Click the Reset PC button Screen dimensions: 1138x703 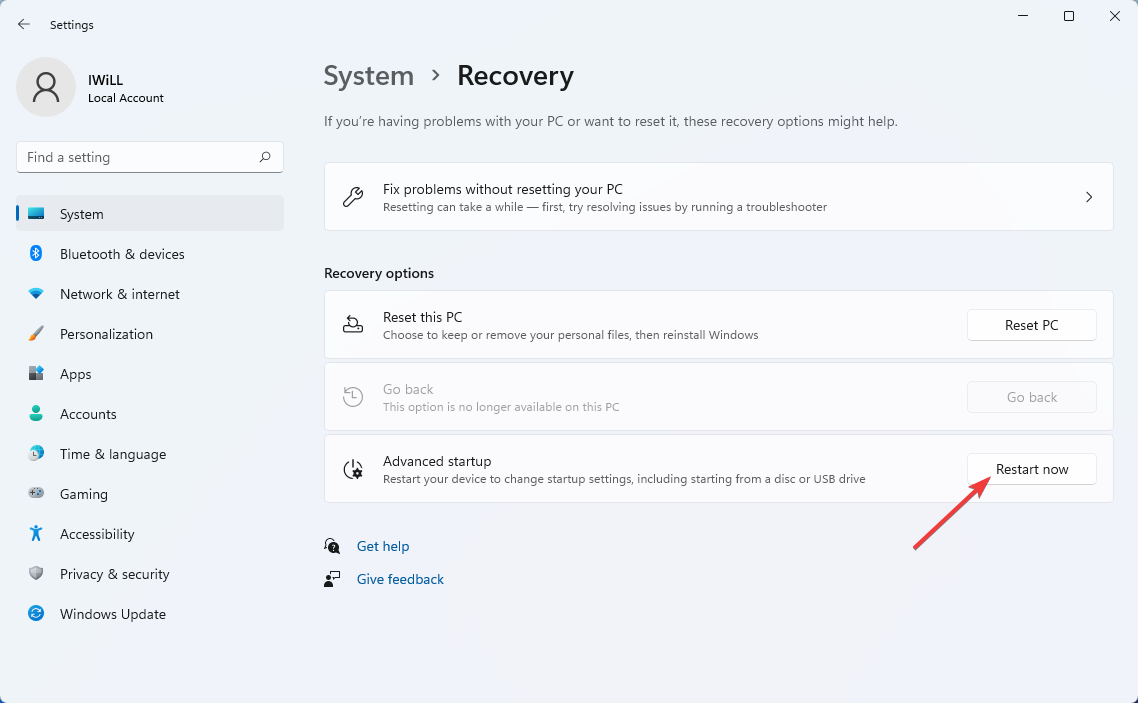pyautogui.click(x=1031, y=325)
